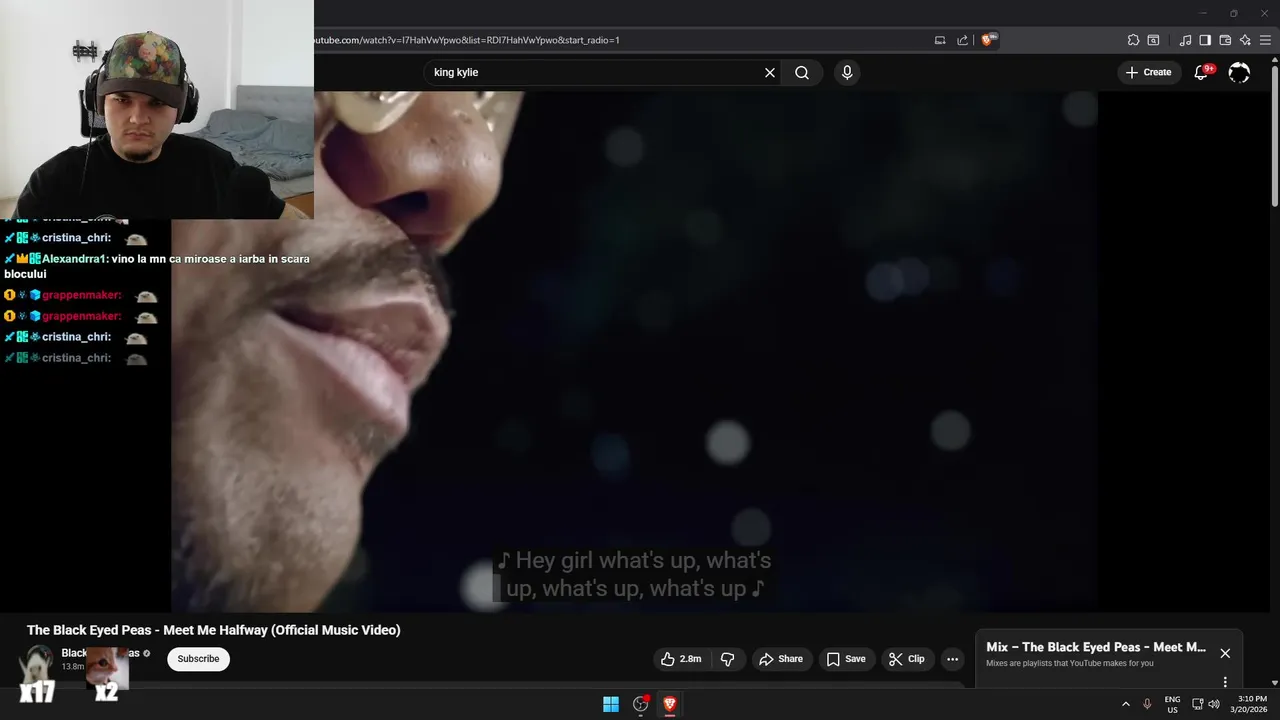Click the Share button under the video
This screenshot has height=720, width=1280.
pyautogui.click(x=781, y=659)
